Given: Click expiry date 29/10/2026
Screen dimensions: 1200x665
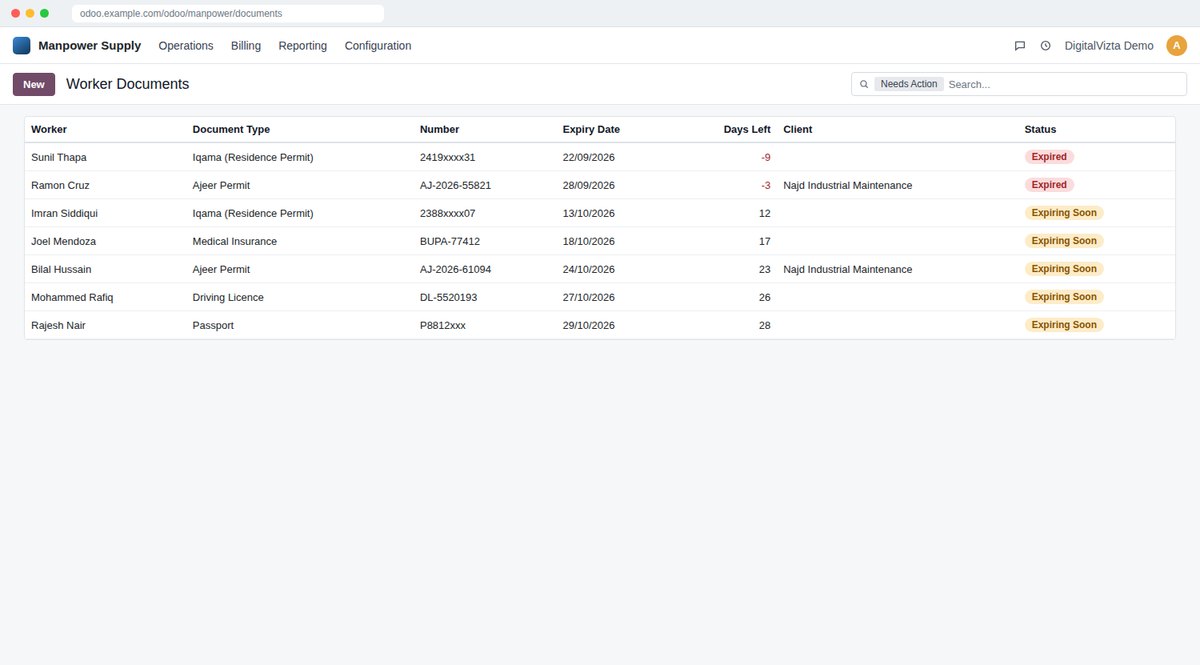Looking at the screenshot, I should [589, 325].
